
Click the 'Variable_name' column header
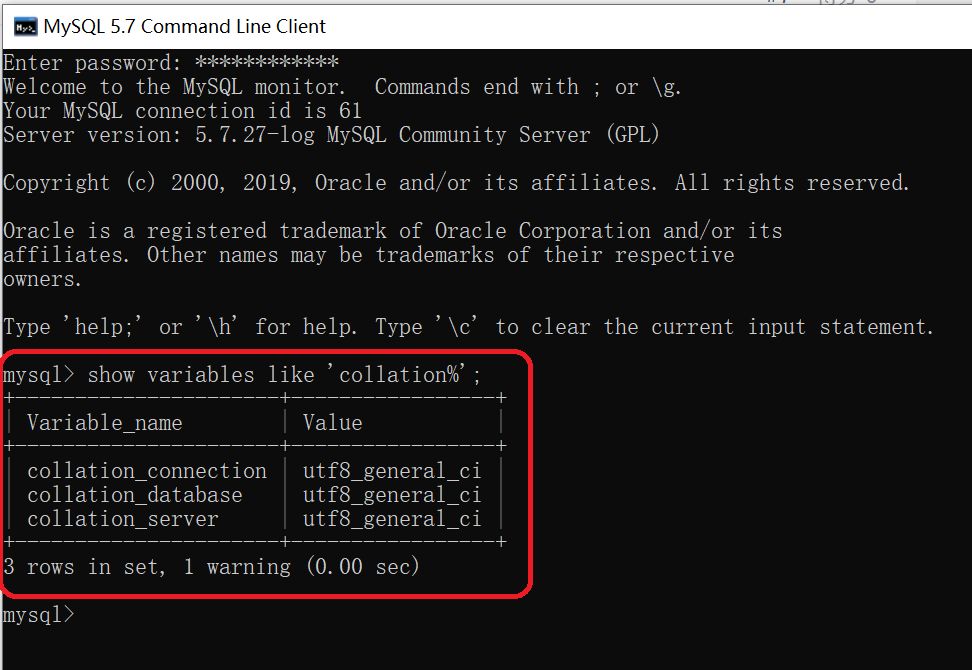pyautogui.click(x=105, y=423)
